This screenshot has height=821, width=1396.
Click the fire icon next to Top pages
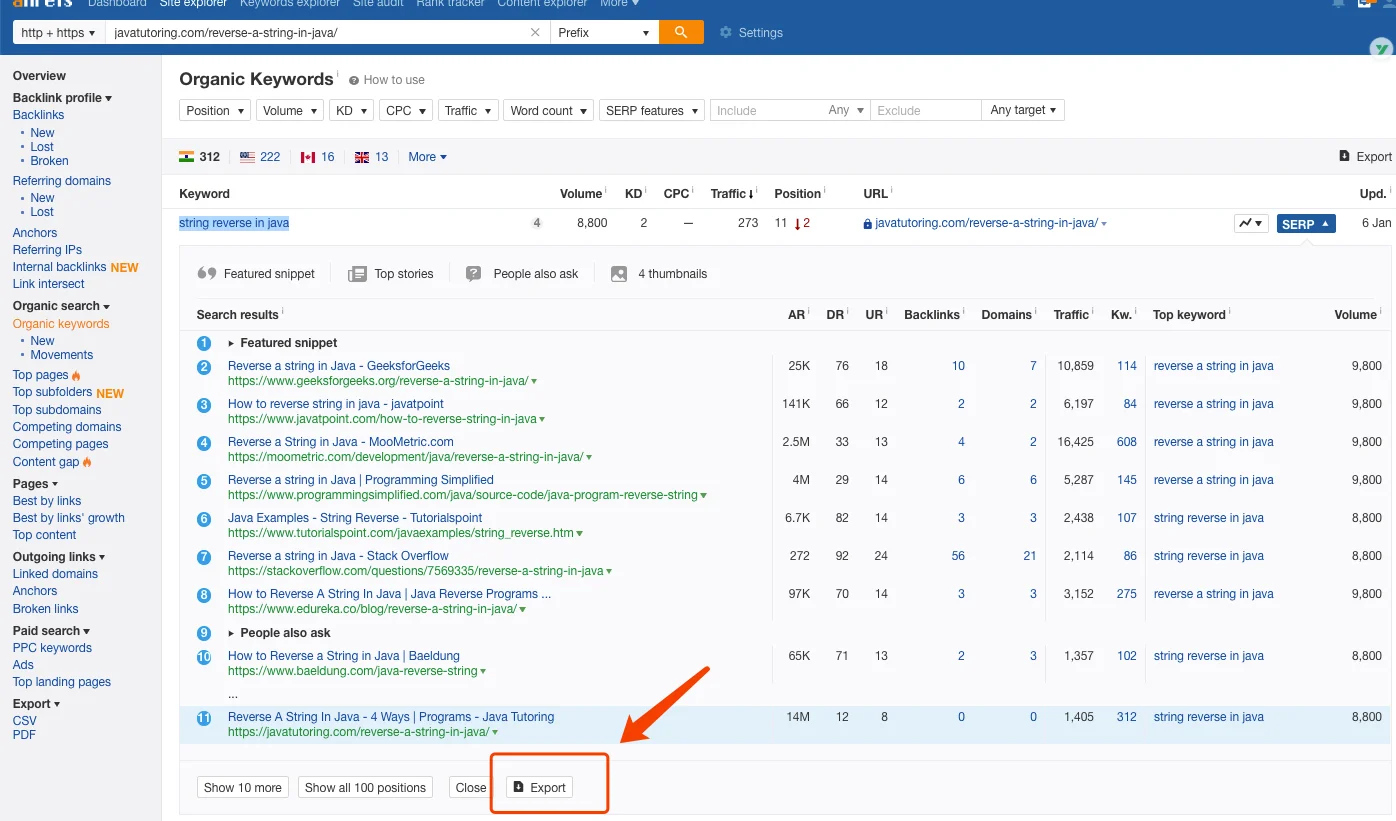pyautogui.click(x=76, y=375)
